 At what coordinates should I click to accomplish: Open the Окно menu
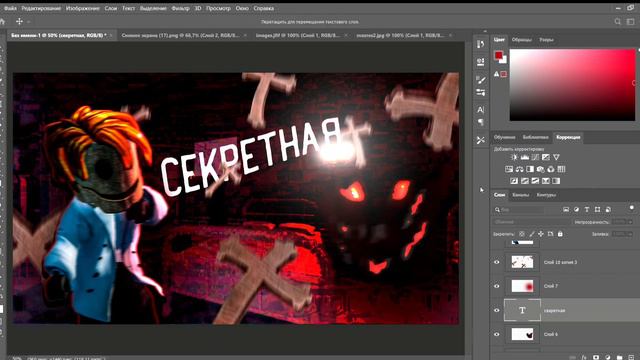click(x=242, y=8)
